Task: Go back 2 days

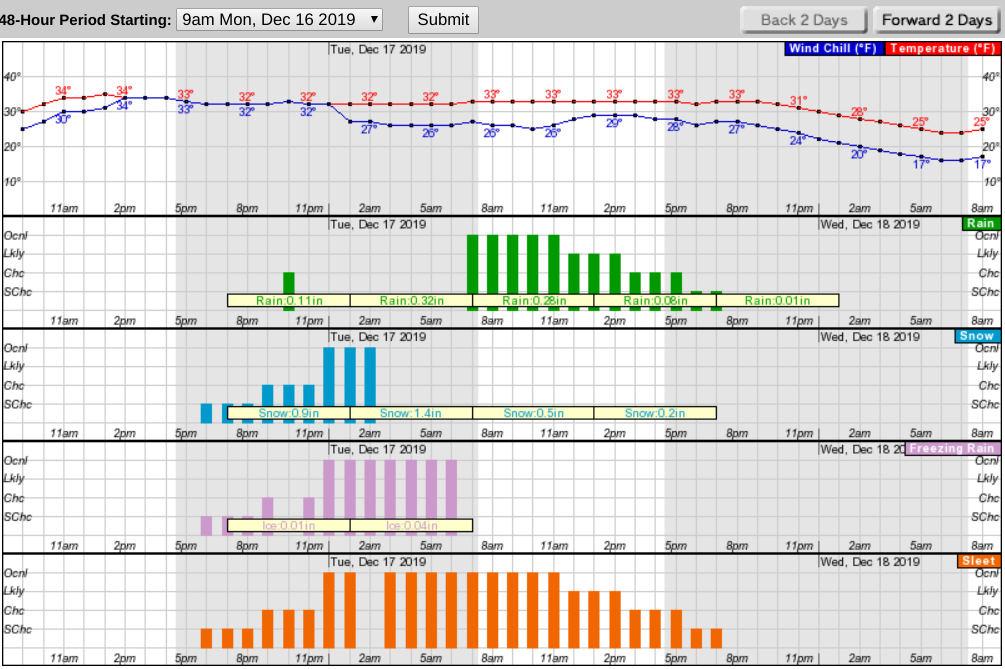Action: (804, 20)
